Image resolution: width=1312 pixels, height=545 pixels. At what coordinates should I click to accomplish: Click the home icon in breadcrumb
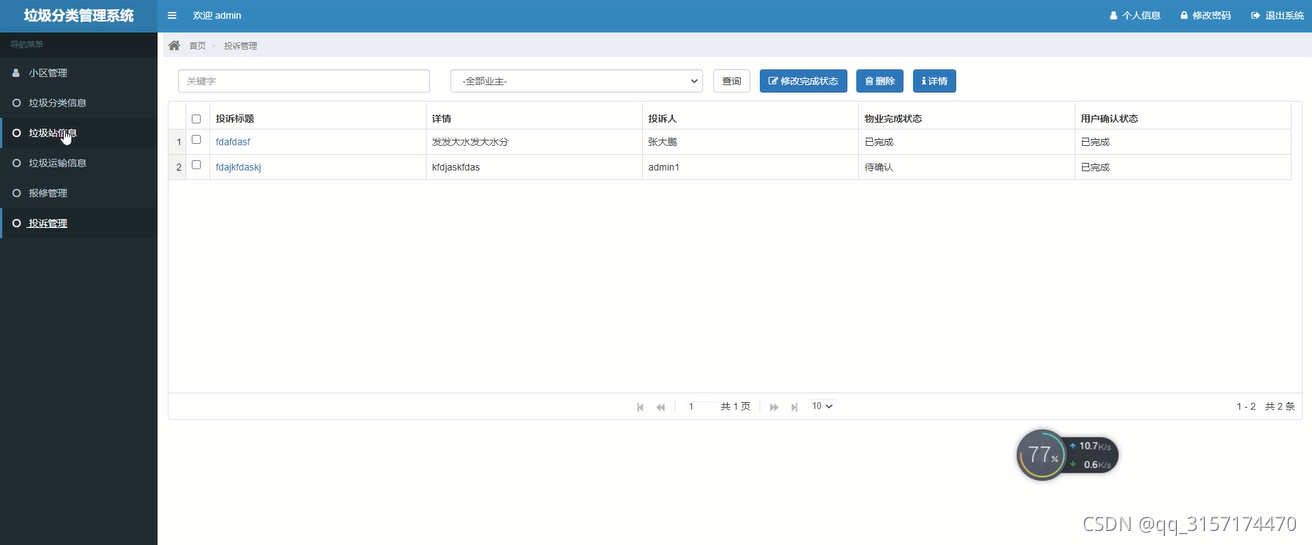174,46
